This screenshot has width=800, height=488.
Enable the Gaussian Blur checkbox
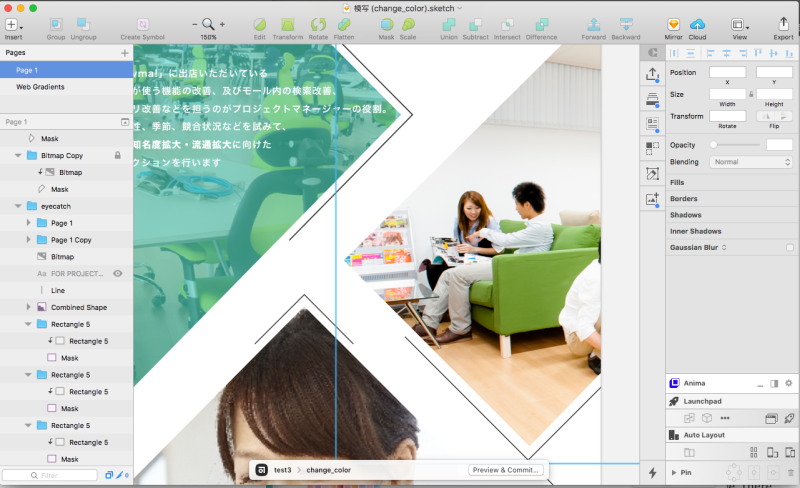790,248
